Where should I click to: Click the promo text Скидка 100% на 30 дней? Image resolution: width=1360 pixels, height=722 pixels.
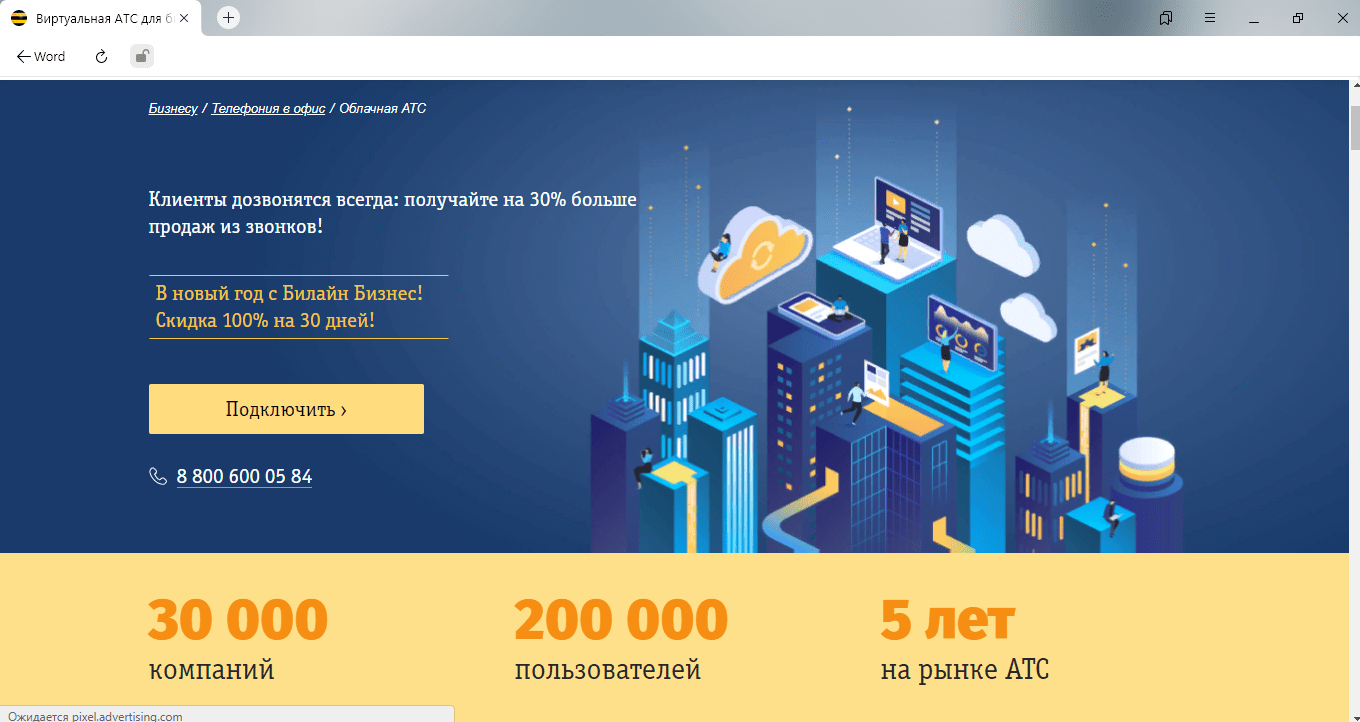pos(265,321)
